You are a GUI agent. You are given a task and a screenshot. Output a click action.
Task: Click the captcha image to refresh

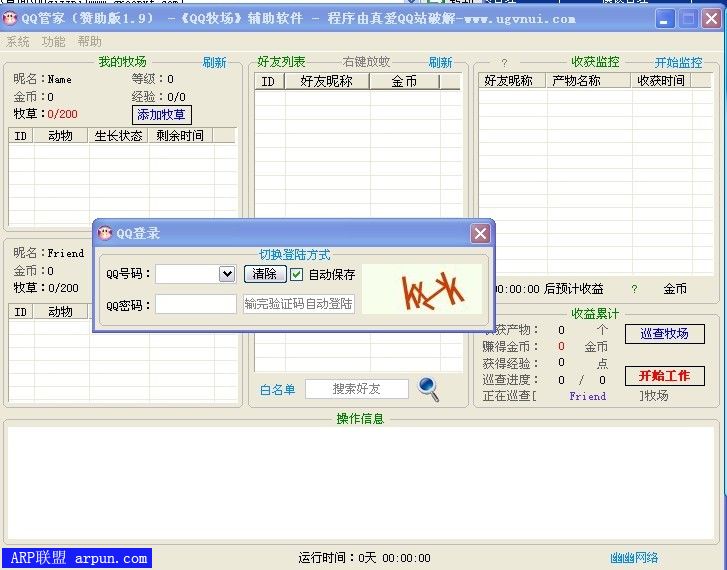coord(421,289)
